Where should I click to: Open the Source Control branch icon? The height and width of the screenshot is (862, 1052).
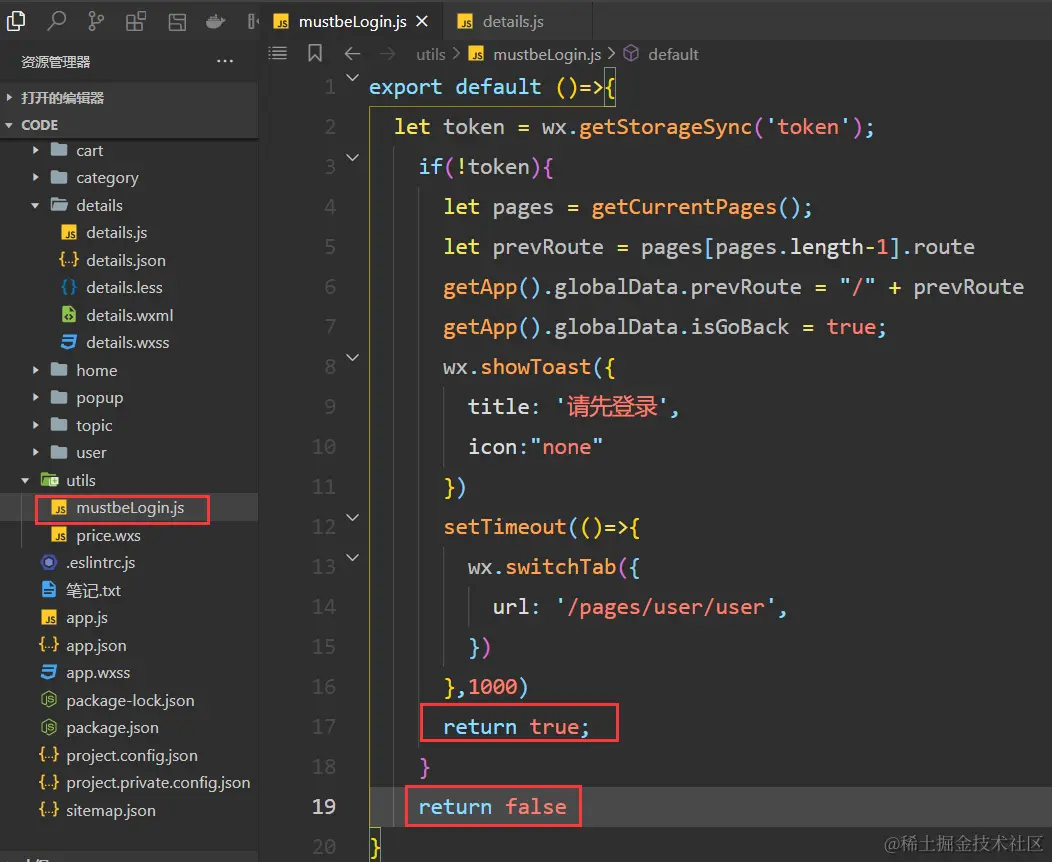click(96, 21)
